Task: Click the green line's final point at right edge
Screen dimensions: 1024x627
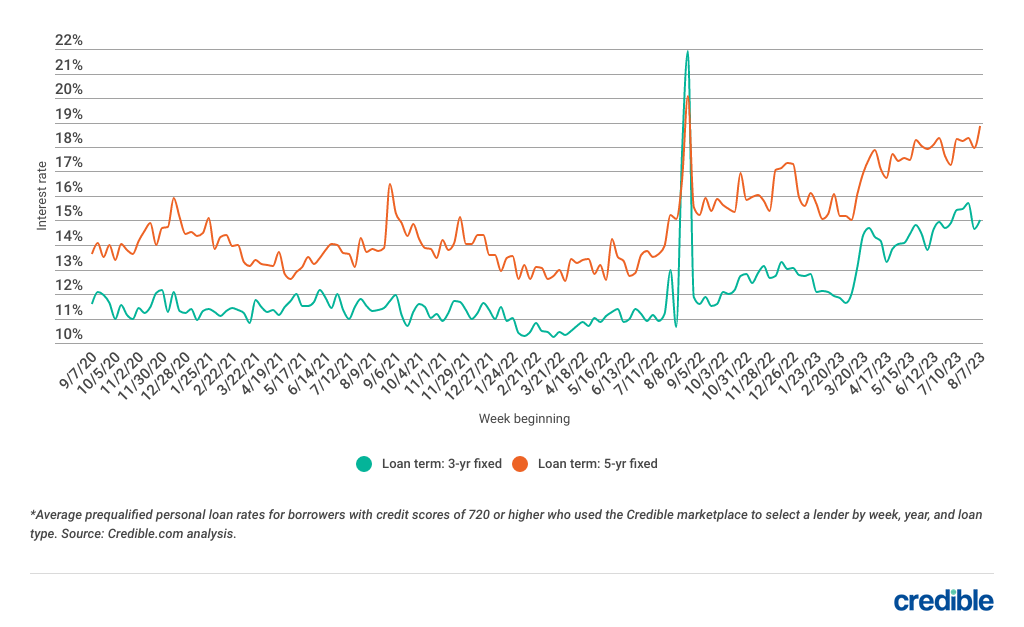Action: coord(981,221)
